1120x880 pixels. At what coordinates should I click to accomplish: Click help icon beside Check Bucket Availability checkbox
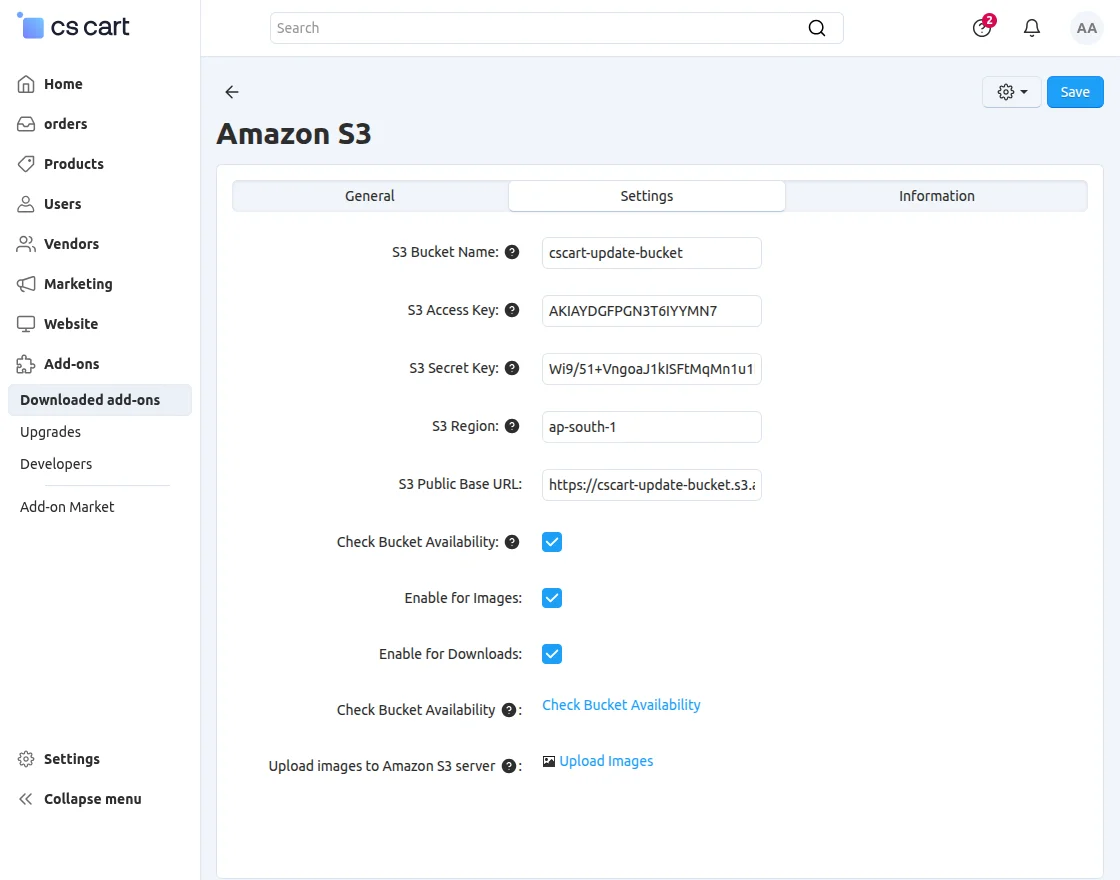tap(511, 542)
